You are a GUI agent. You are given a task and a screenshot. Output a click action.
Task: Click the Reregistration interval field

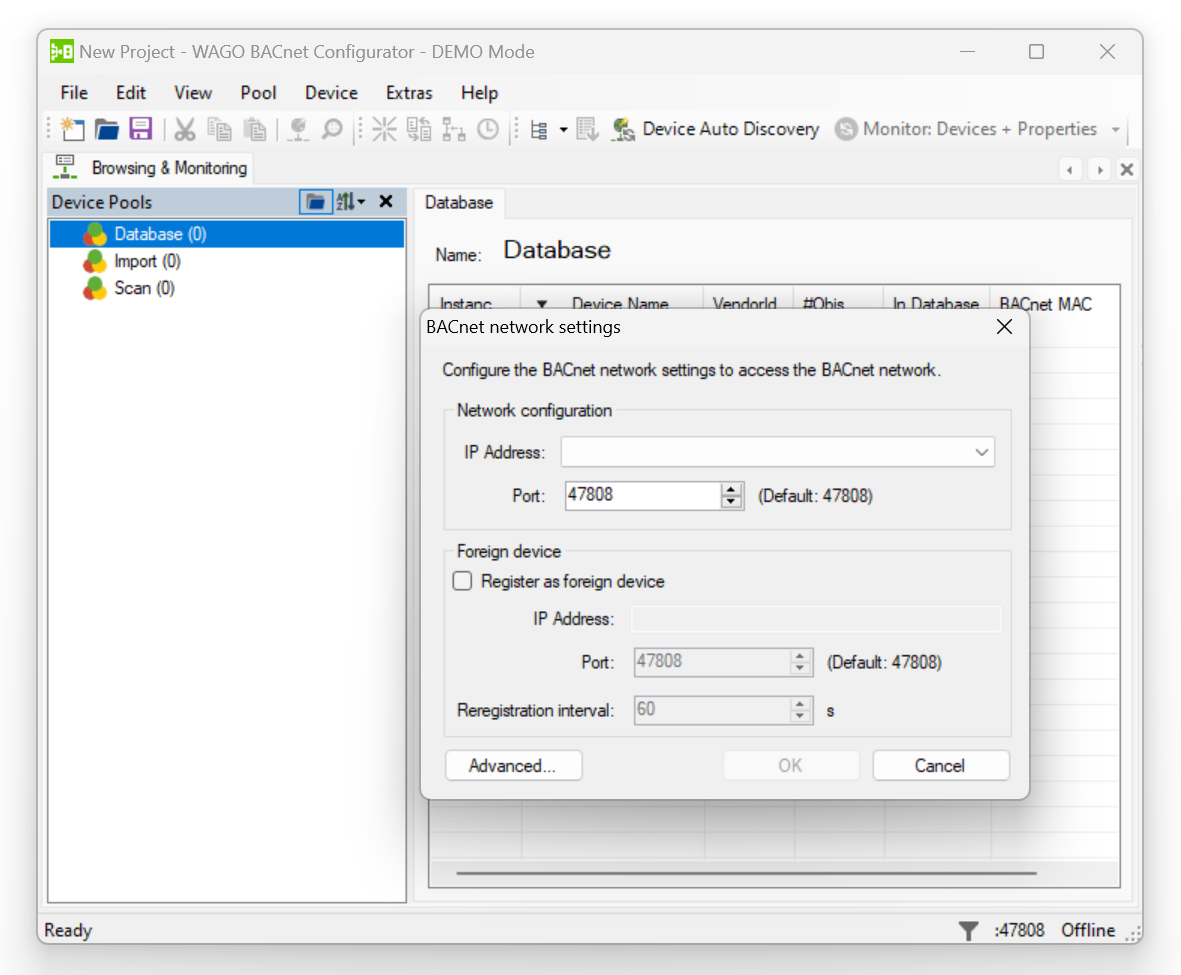[x=712, y=711]
